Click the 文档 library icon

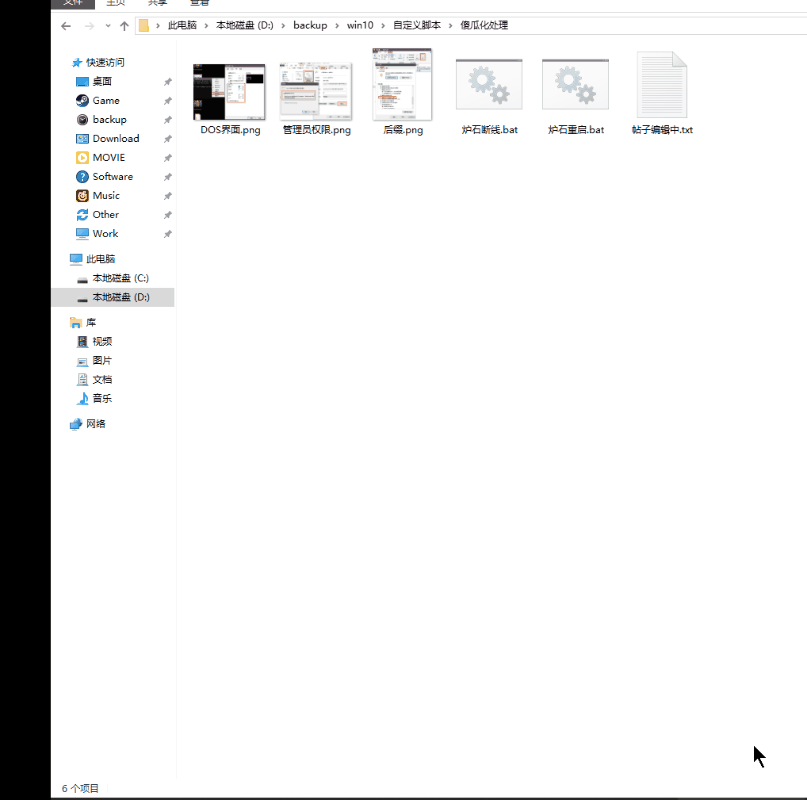82,379
